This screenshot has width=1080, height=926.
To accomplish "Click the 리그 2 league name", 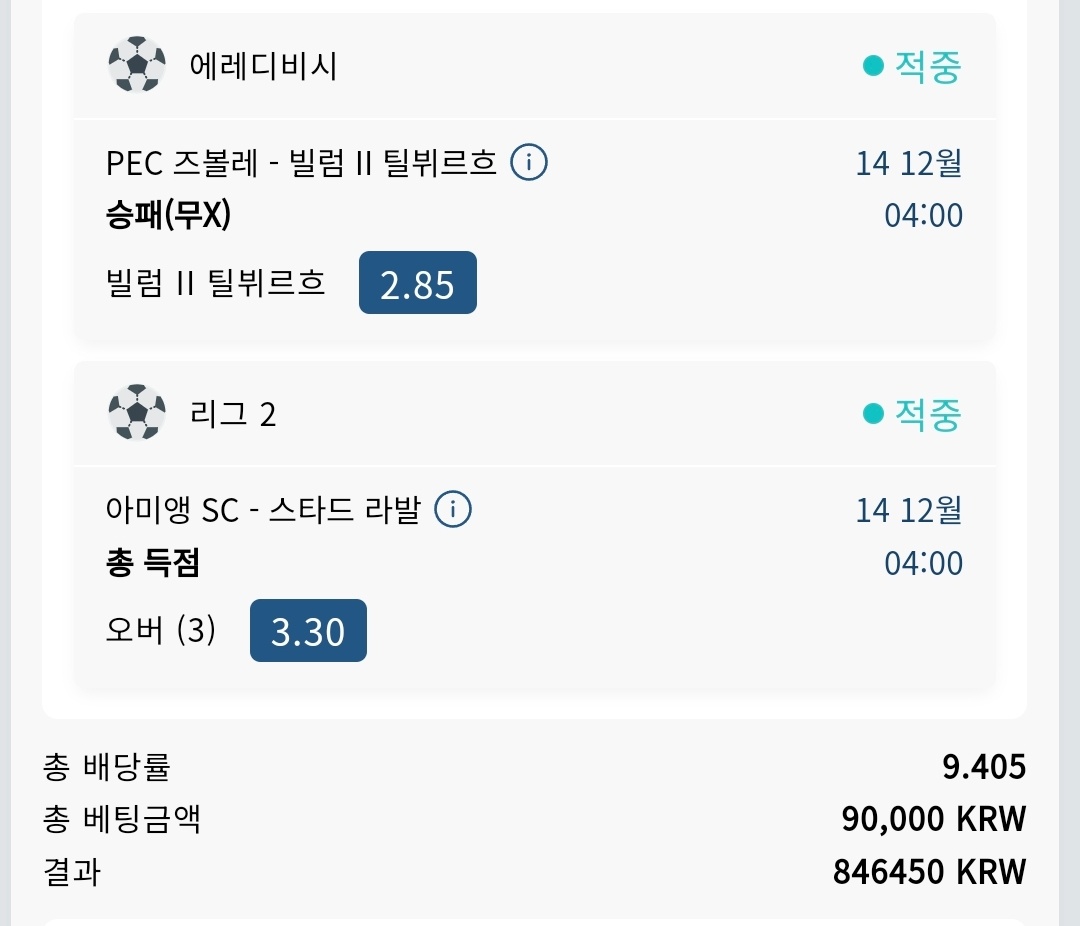I will point(233,413).
